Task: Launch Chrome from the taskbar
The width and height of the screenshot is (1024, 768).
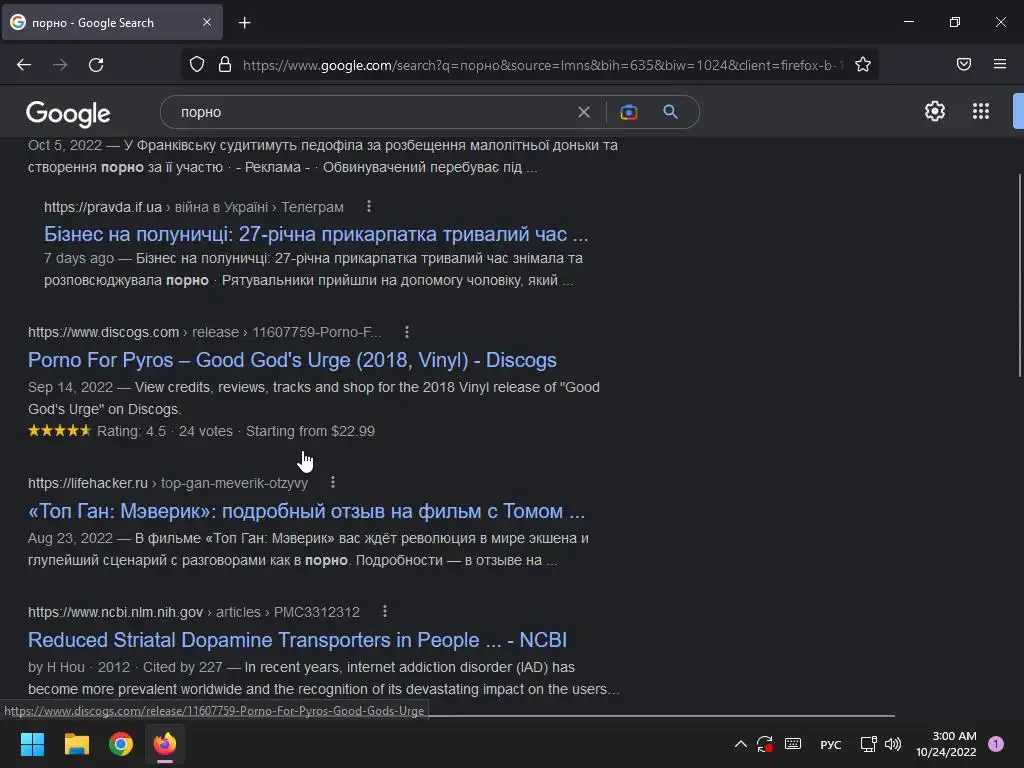Action: click(121, 744)
